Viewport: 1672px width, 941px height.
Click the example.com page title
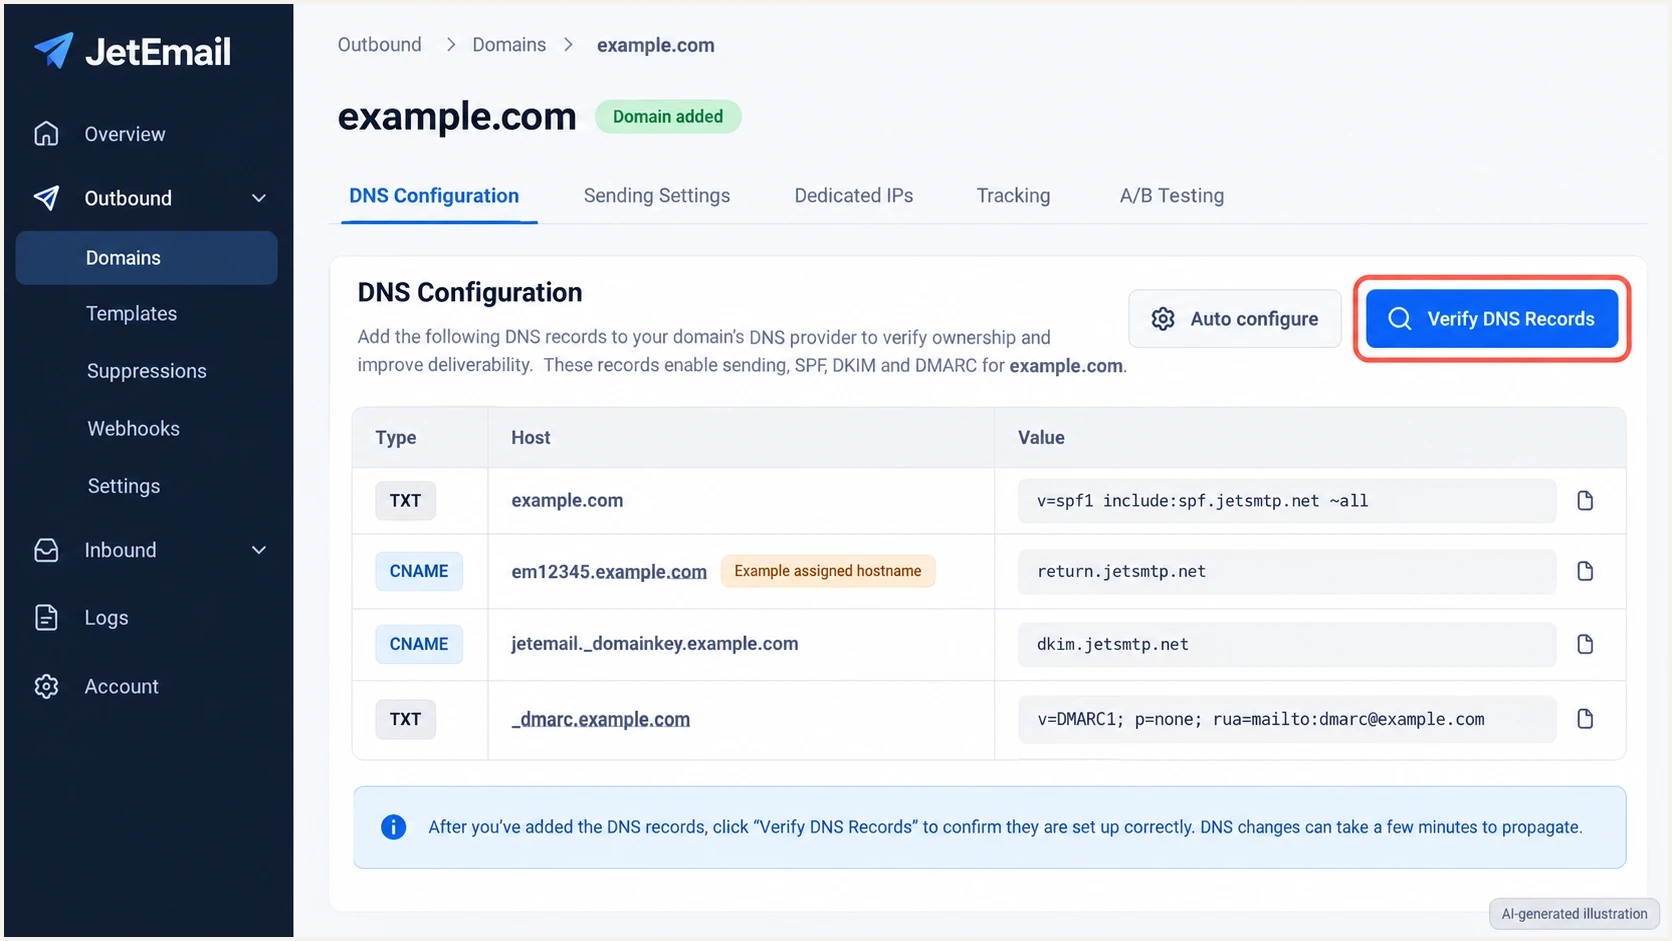[x=457, y=117]
